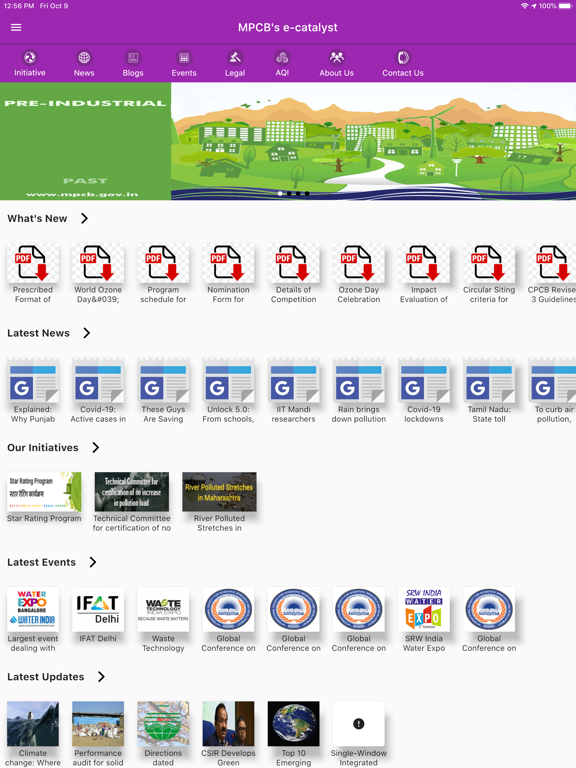Open news item Rain brings down pollution
The width and height of the screenshot is (576, 768).
(359, 382)
